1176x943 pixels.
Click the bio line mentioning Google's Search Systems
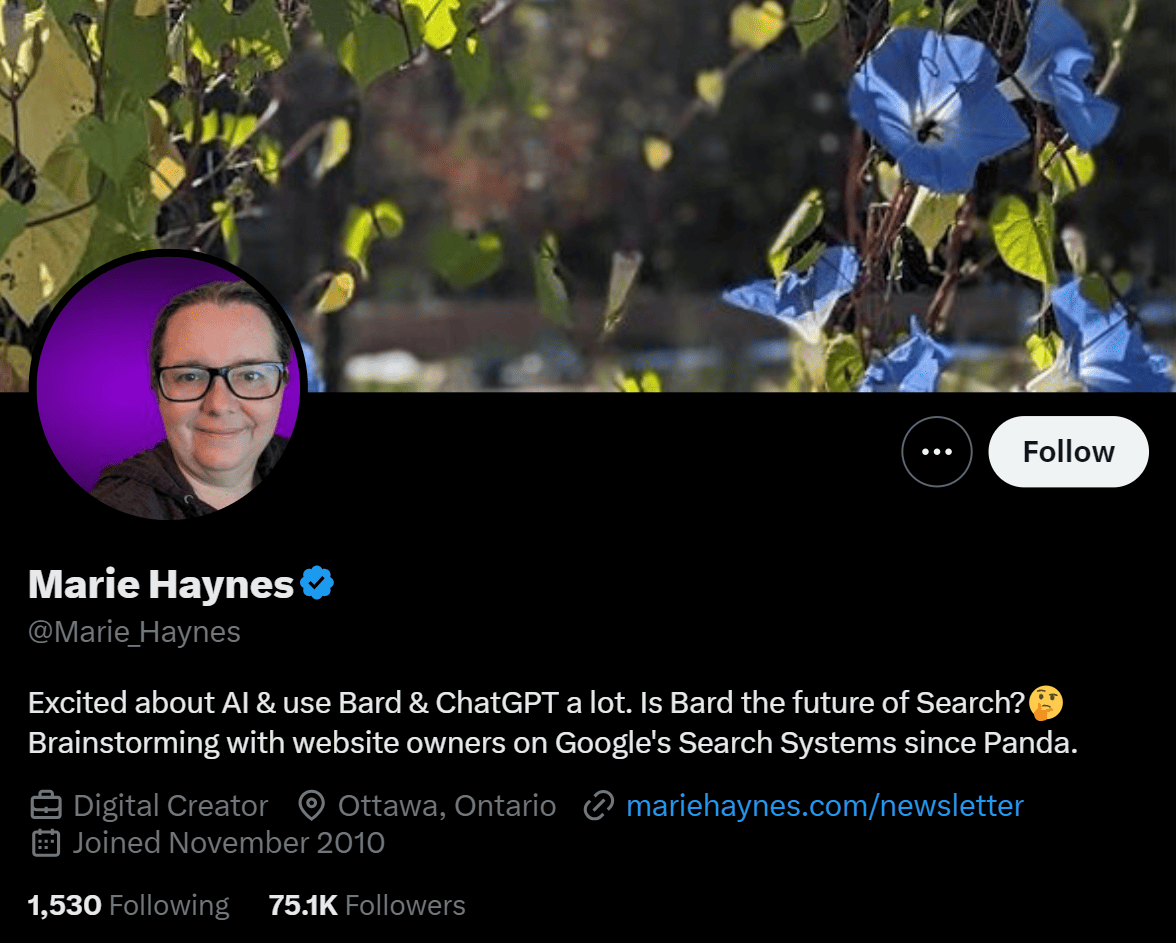[553, 743]
